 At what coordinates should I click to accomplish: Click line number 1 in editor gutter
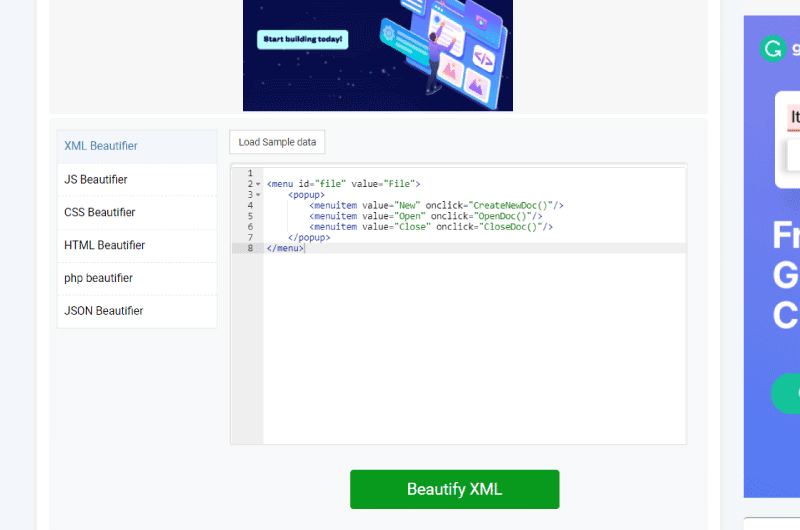coord(250,173)
